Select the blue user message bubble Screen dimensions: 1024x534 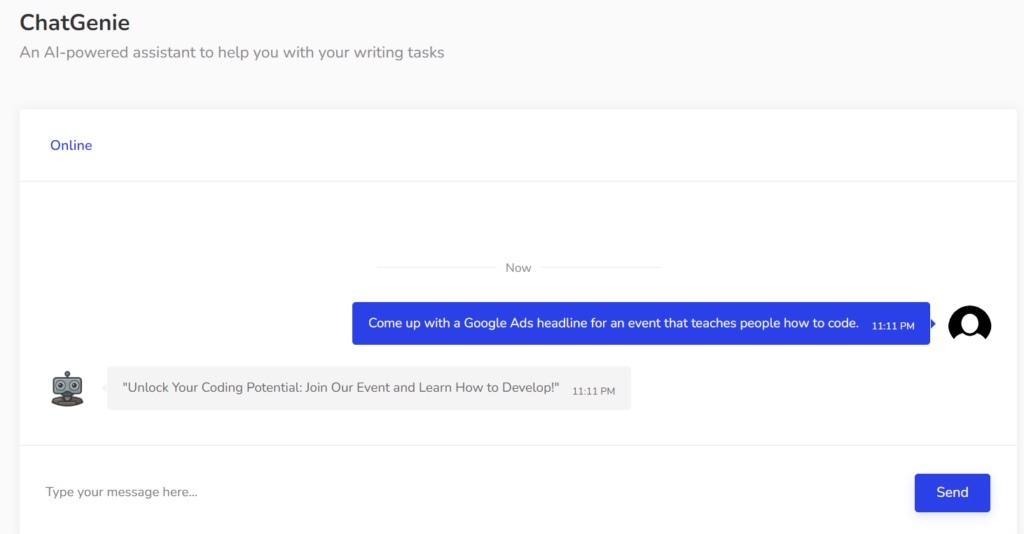(640, 324)
